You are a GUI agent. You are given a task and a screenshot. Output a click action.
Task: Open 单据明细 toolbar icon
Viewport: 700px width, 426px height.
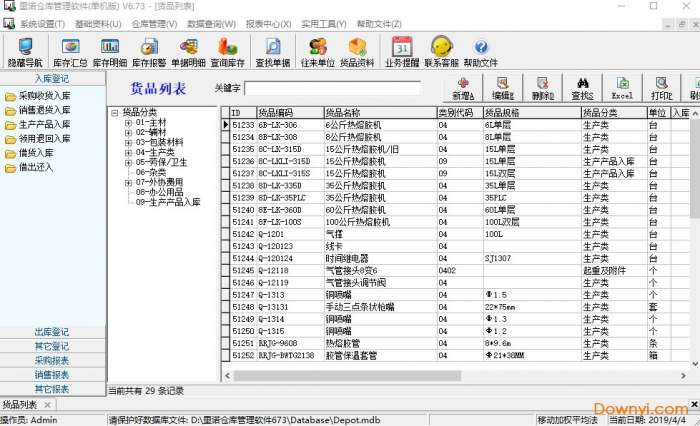click(188, 53)
